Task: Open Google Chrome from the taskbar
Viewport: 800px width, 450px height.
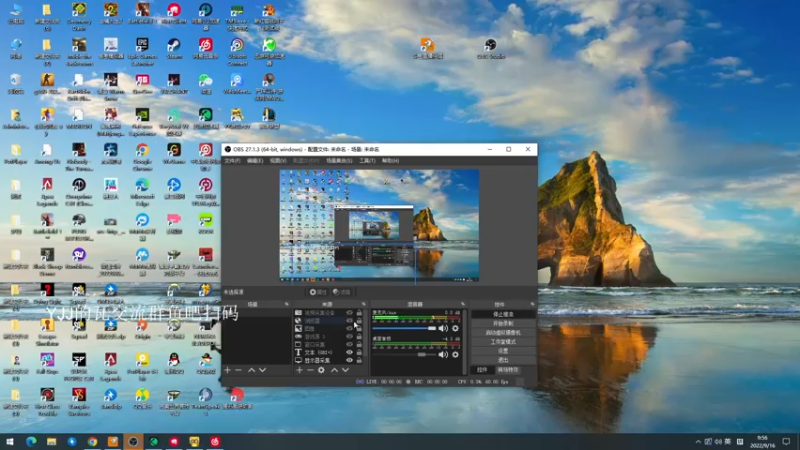Action: [x=92, y=441]
